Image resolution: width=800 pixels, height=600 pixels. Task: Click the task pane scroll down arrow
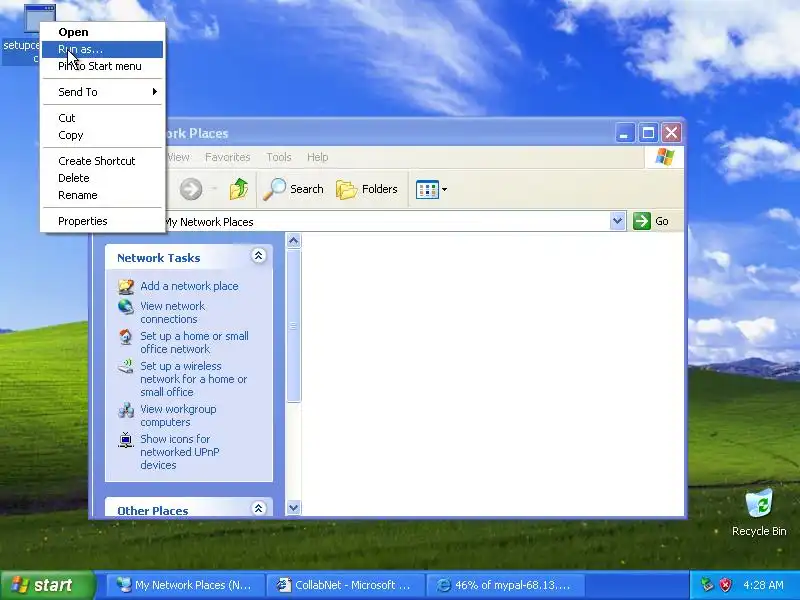click(x=293, y=508)
